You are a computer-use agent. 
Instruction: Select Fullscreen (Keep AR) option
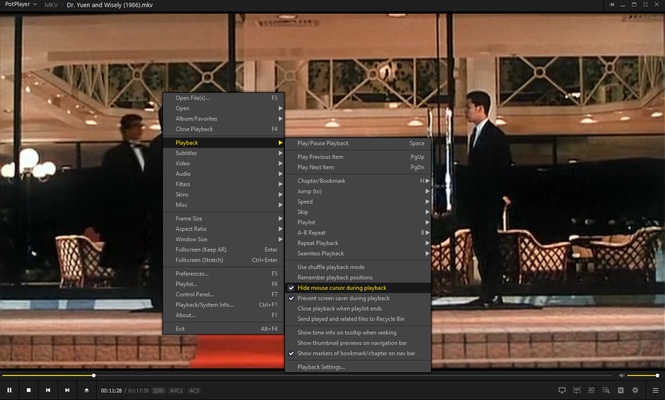click(224, 250)
